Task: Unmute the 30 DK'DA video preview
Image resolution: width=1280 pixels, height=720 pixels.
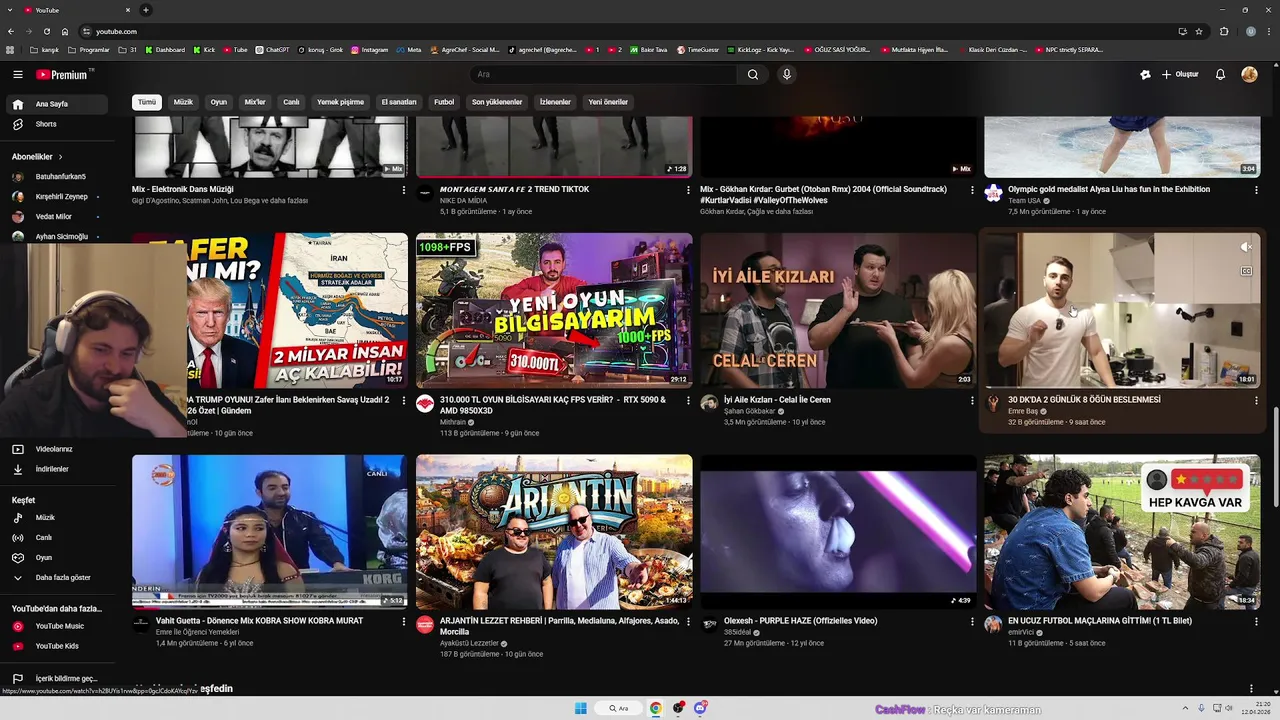Action: coord(1246,247)
